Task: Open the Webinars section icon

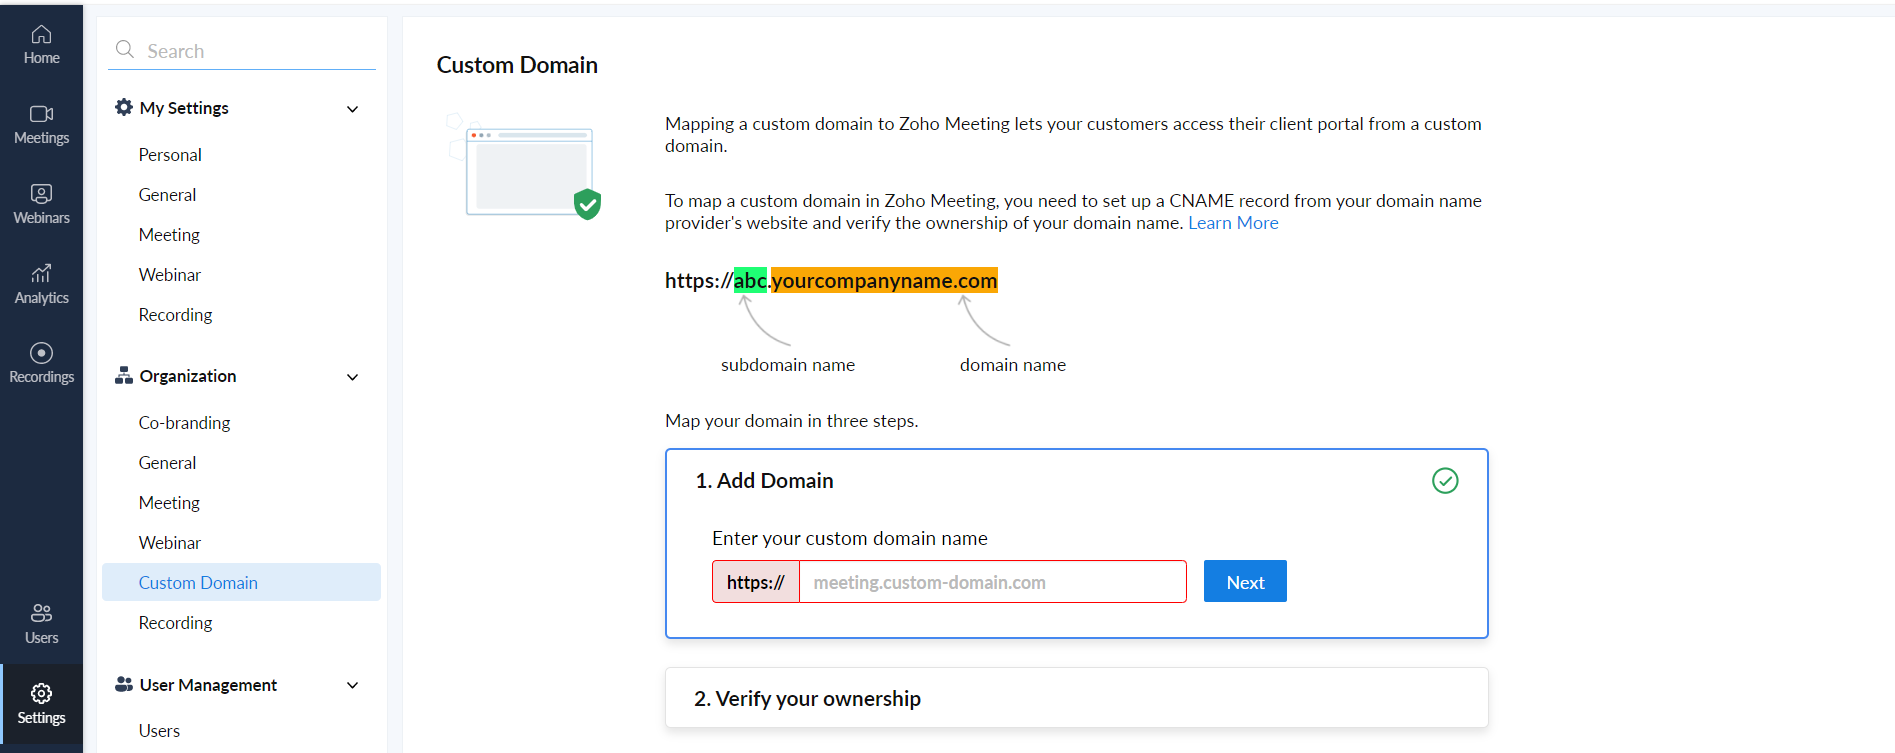Action: (x=41, y=204)
